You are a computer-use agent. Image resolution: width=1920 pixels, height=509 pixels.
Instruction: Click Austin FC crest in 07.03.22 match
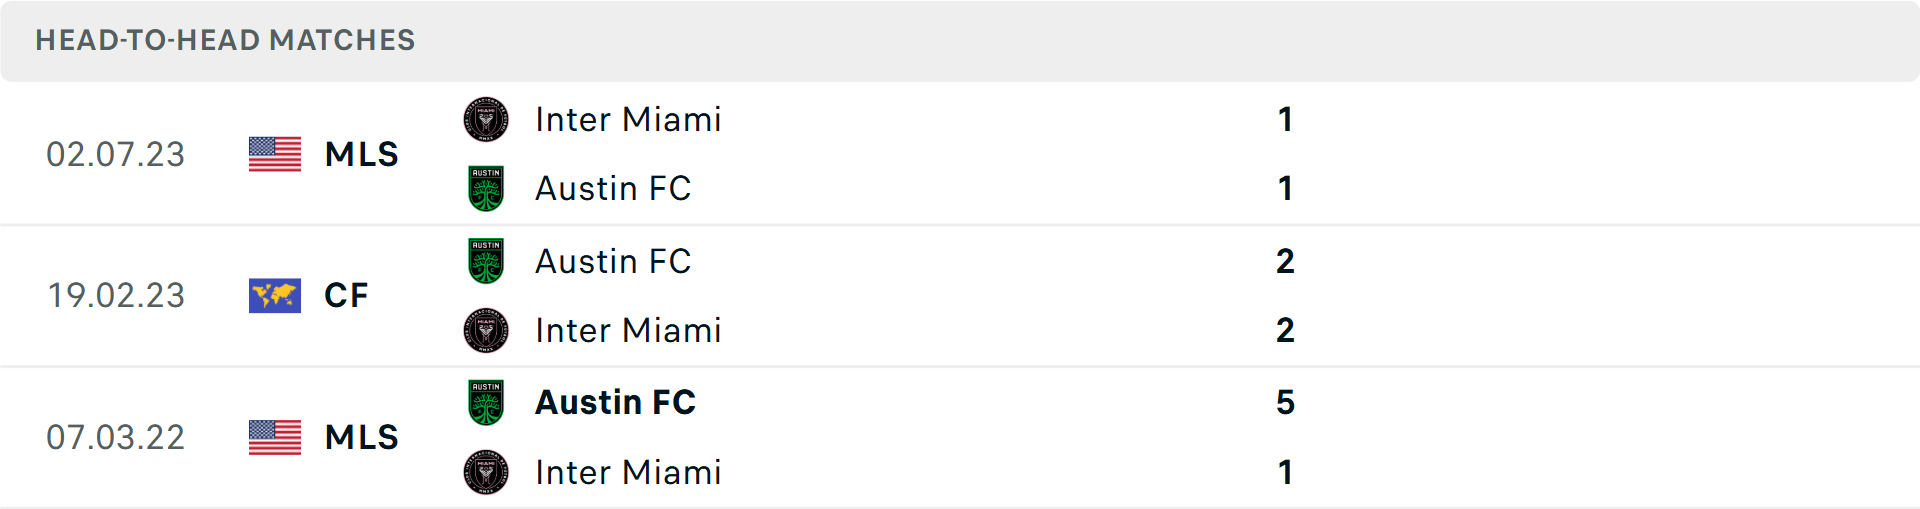(x=486, y=403)
